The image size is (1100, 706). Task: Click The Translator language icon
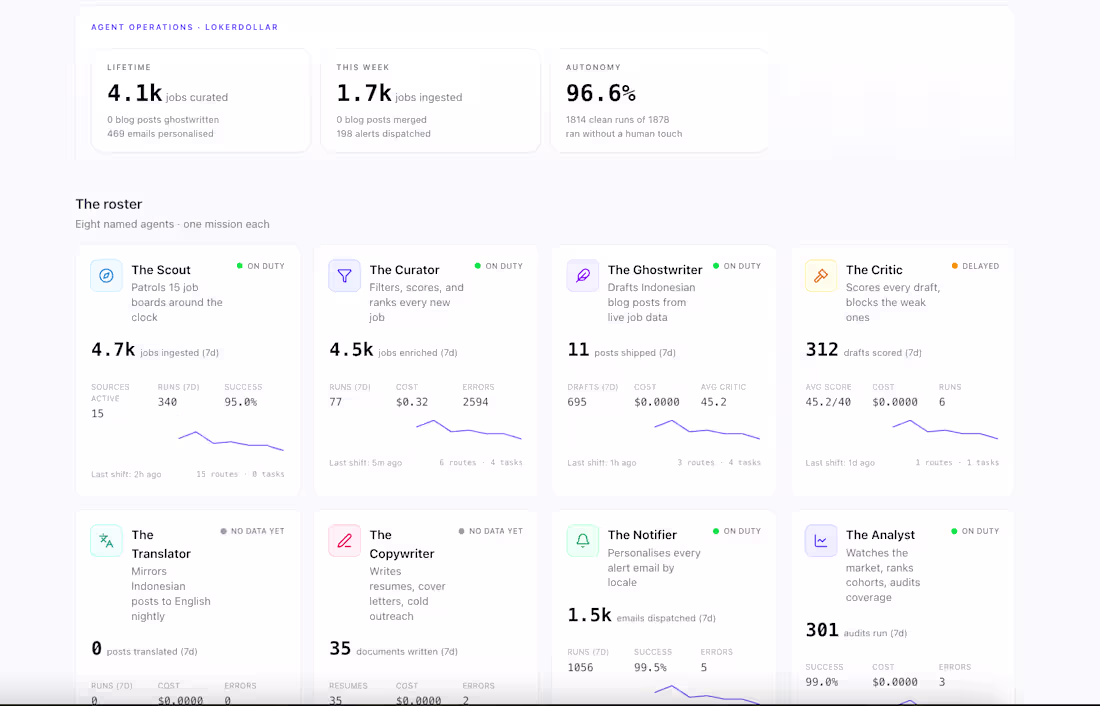click(x=106, y=541)
